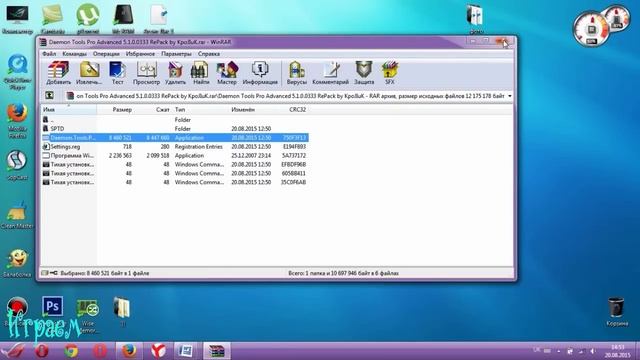
Task: Open the Избранное menu
Action: (x=140, y=53)
